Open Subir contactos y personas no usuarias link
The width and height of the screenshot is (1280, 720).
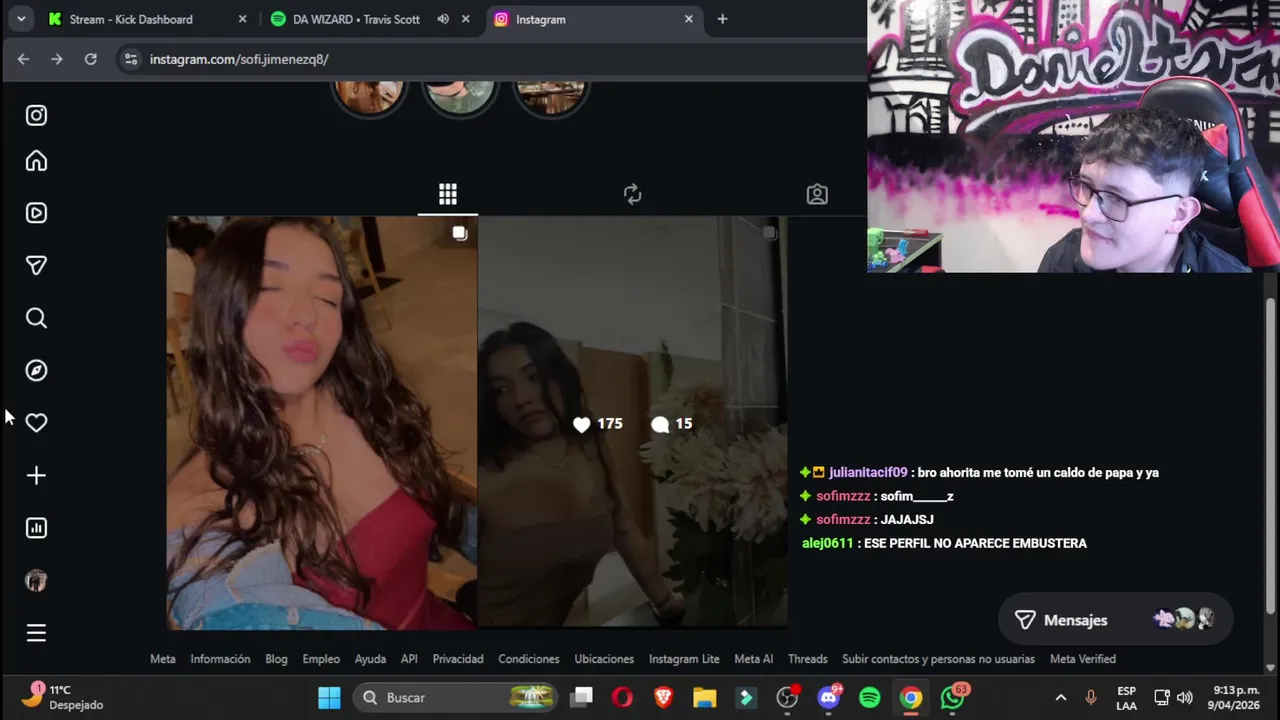pos(938,659)
